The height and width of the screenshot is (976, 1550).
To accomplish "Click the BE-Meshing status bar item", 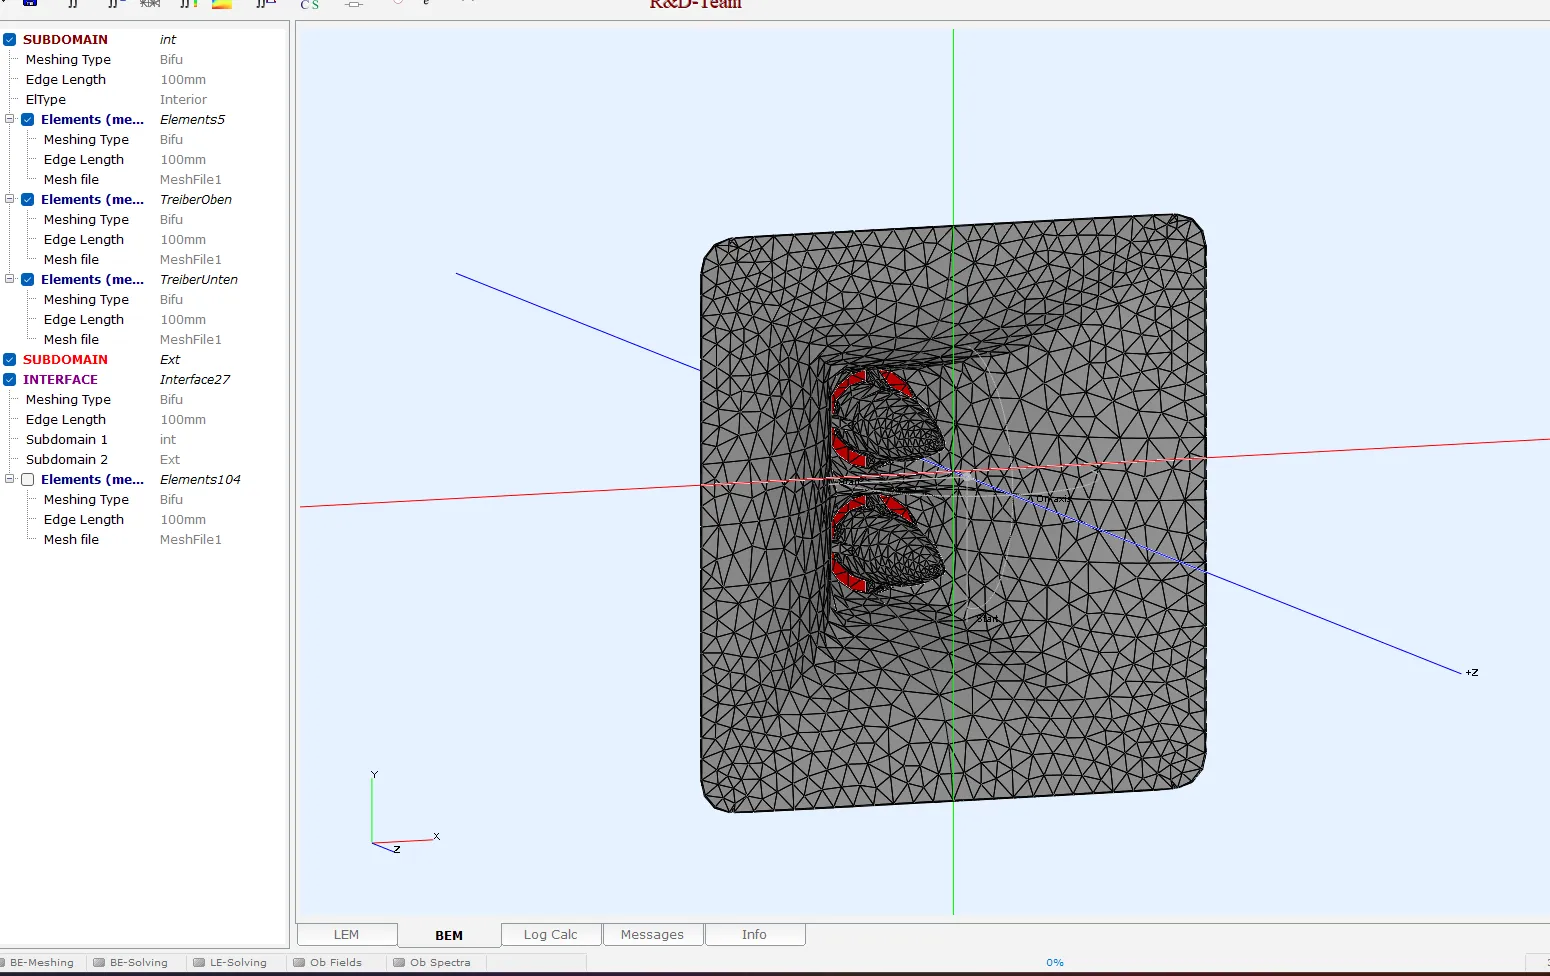I will [x=40, y=963].
